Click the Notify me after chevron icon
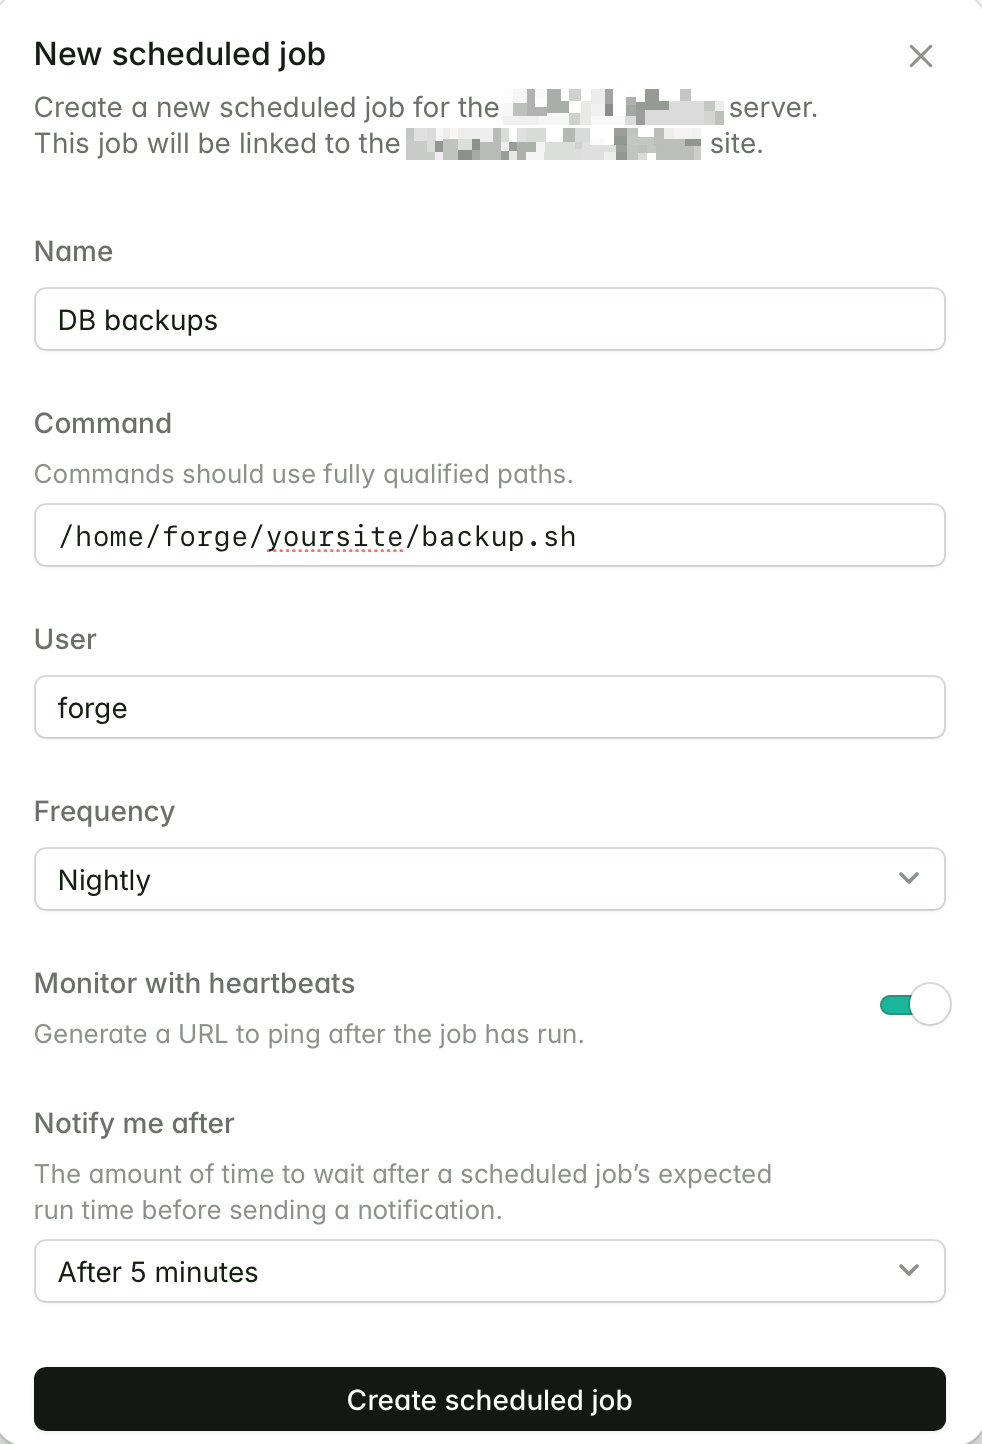 pos(908,1270)
